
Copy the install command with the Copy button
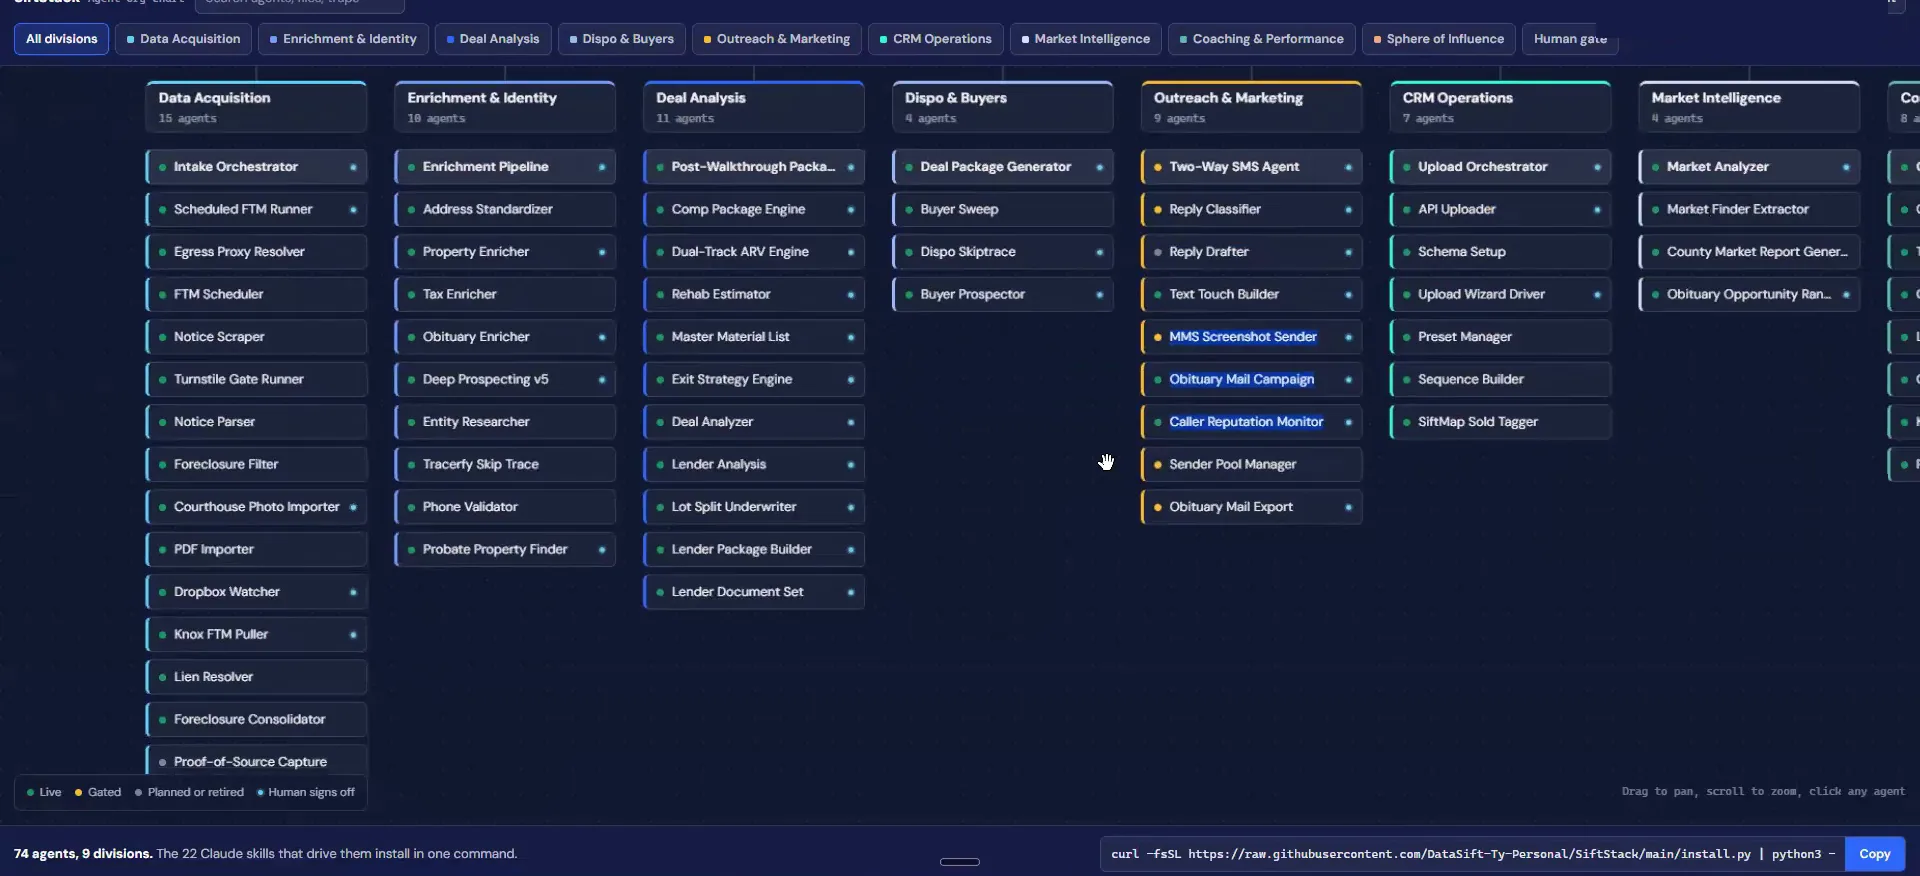coord(1874,854)
